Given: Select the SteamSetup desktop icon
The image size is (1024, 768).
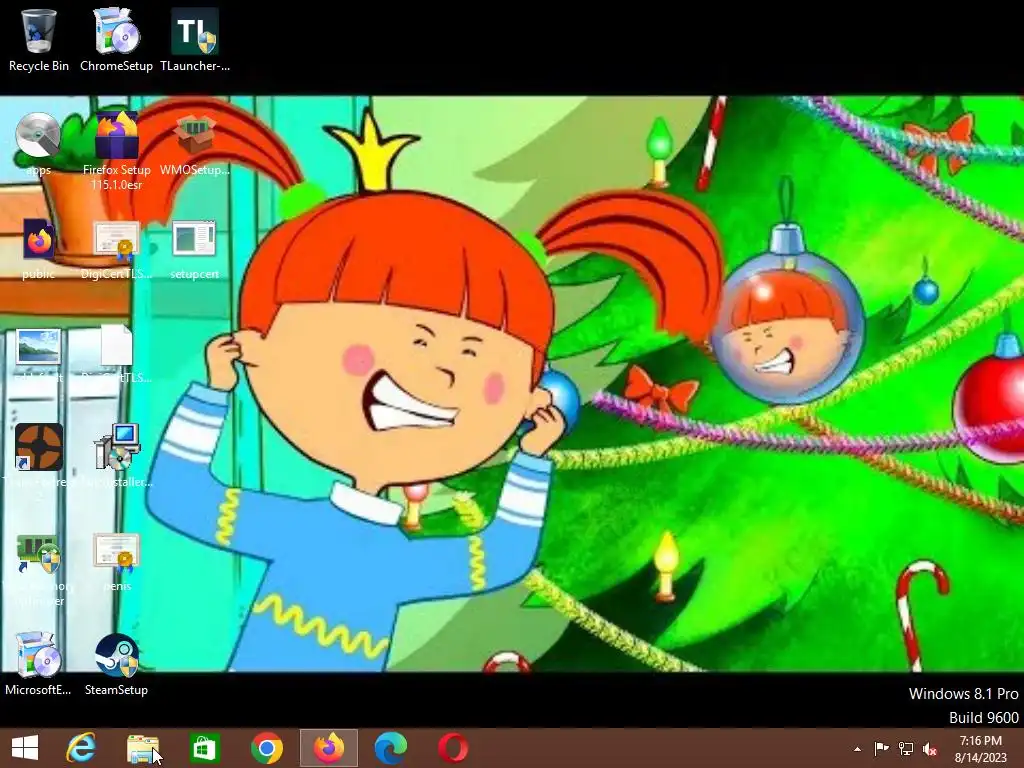Looking at the screenshot, I should tap(116, 663).
